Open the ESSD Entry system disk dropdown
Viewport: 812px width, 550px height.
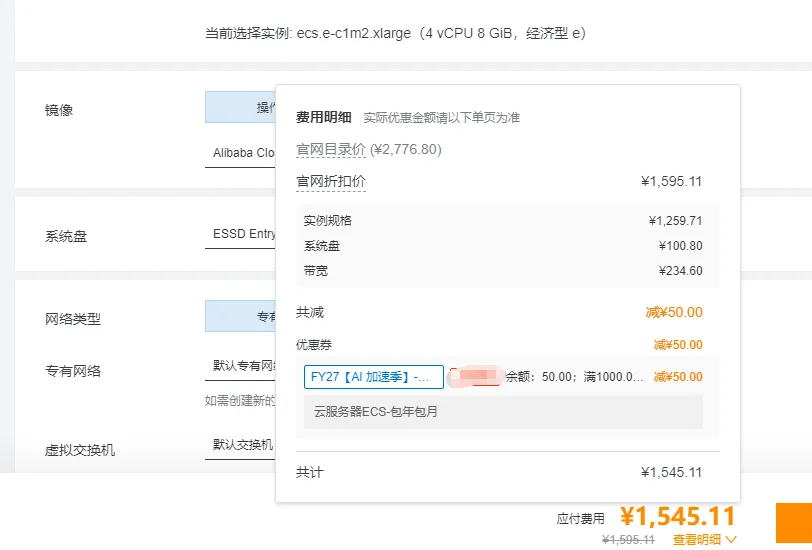[240, 234]
